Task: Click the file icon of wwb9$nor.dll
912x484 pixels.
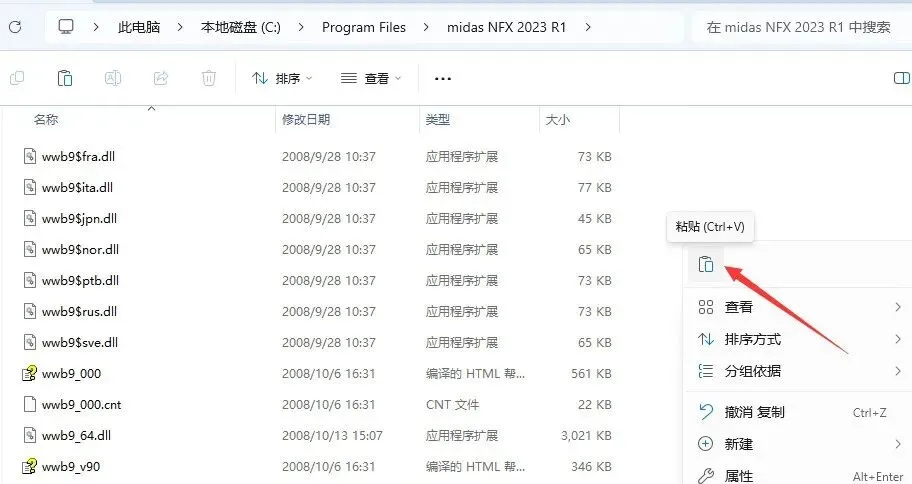Action: (30, 249)
